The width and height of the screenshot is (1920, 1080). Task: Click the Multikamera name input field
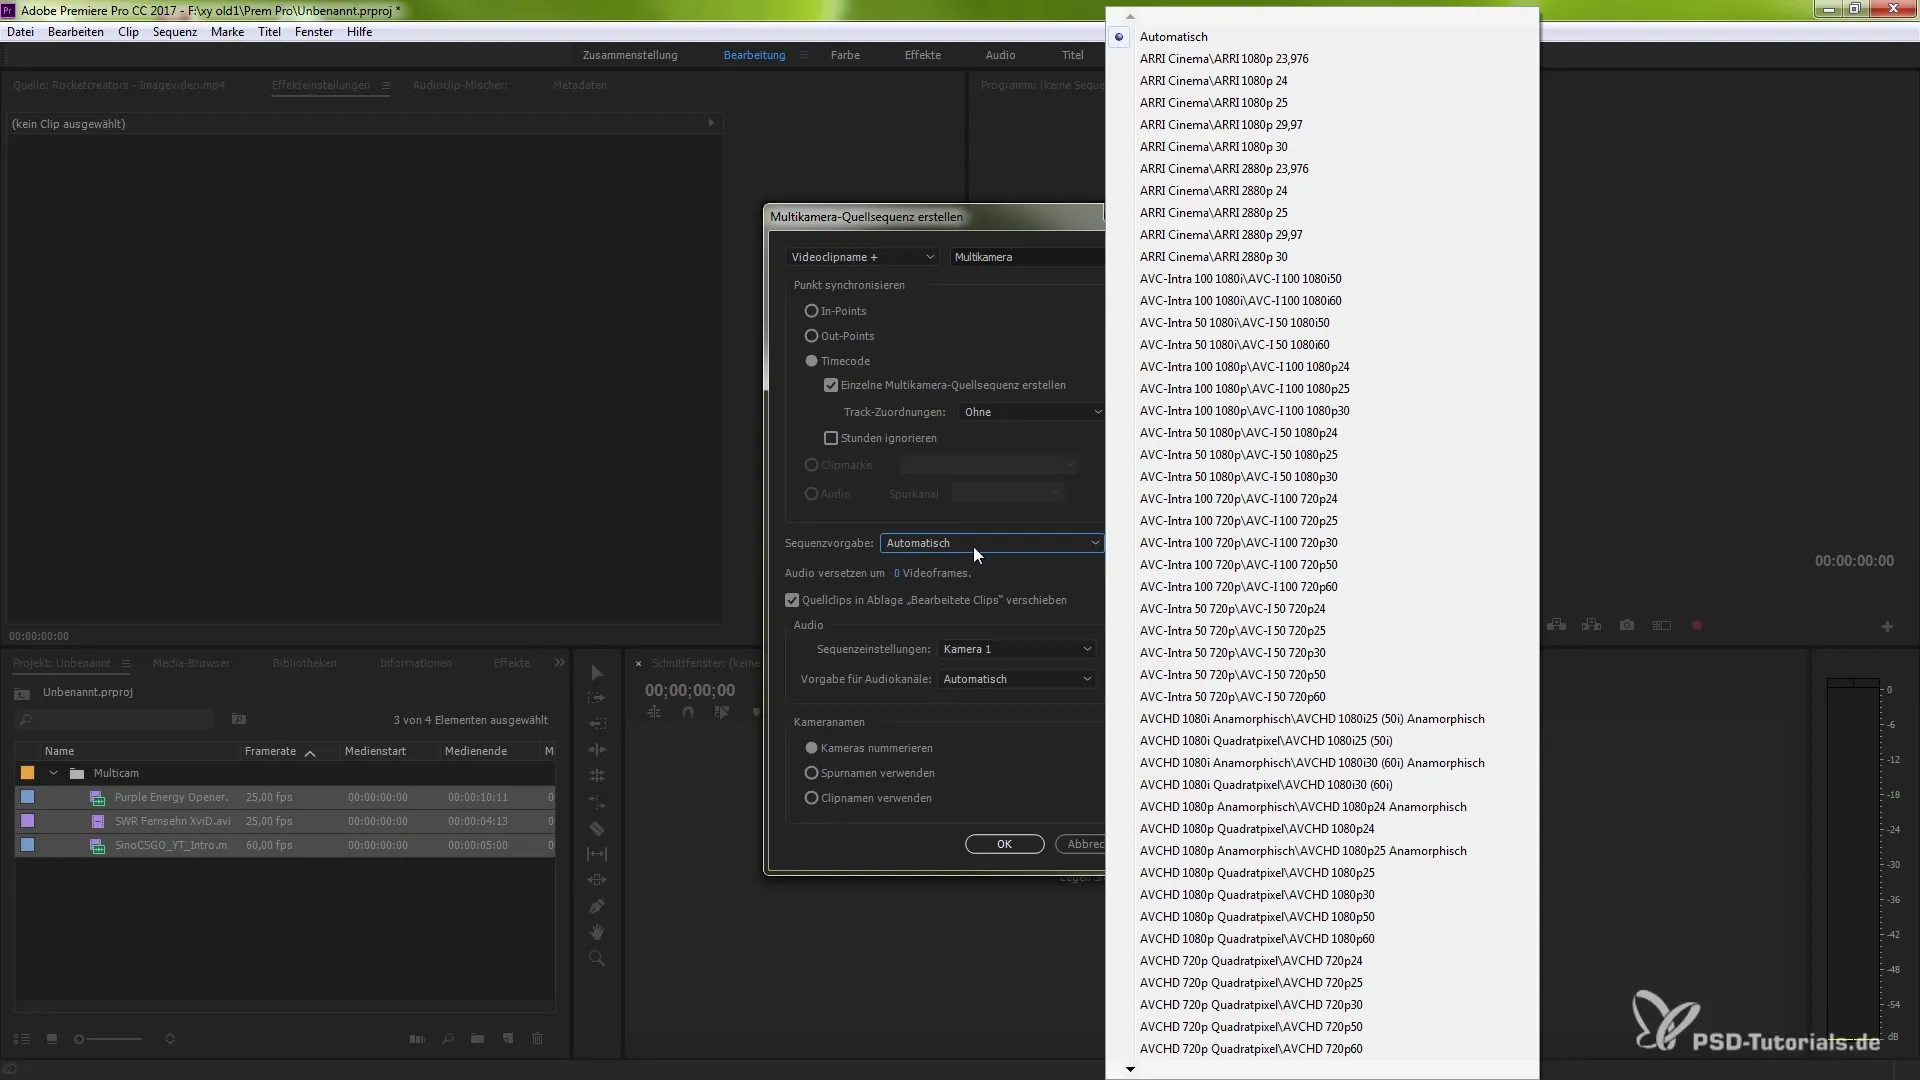click(1028, 257)
